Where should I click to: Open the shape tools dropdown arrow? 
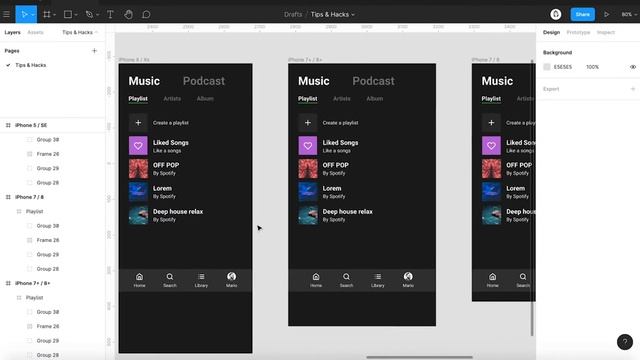[x=76, y=15]
